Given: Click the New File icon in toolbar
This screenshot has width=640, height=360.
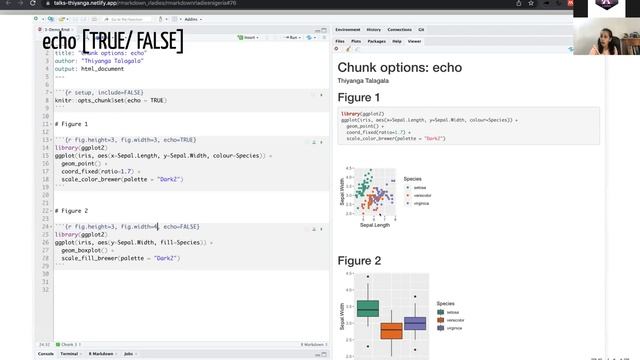Looking at the screenshot, I should coord(36,19).
